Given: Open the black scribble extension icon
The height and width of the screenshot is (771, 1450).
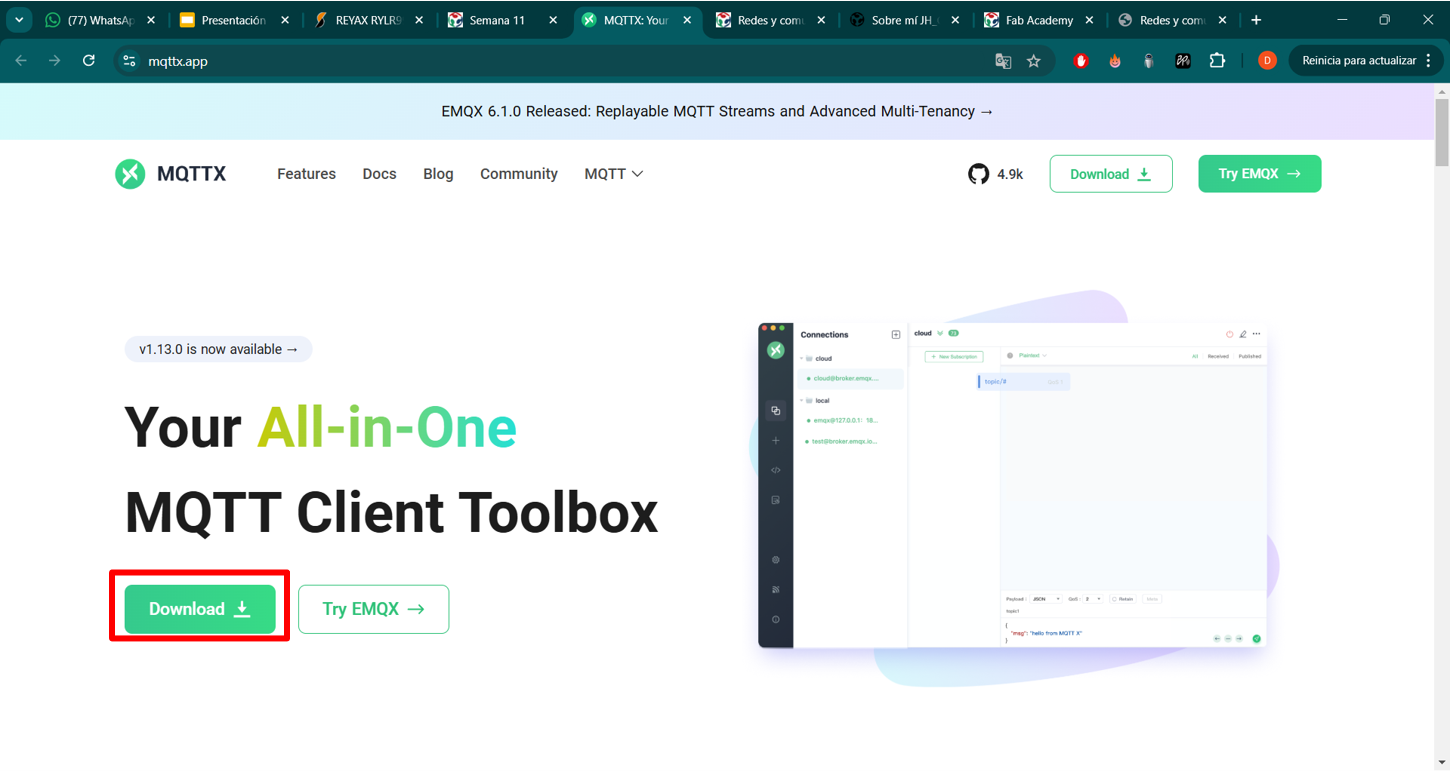Looking at the screenshot, I should pos(1183,61).
